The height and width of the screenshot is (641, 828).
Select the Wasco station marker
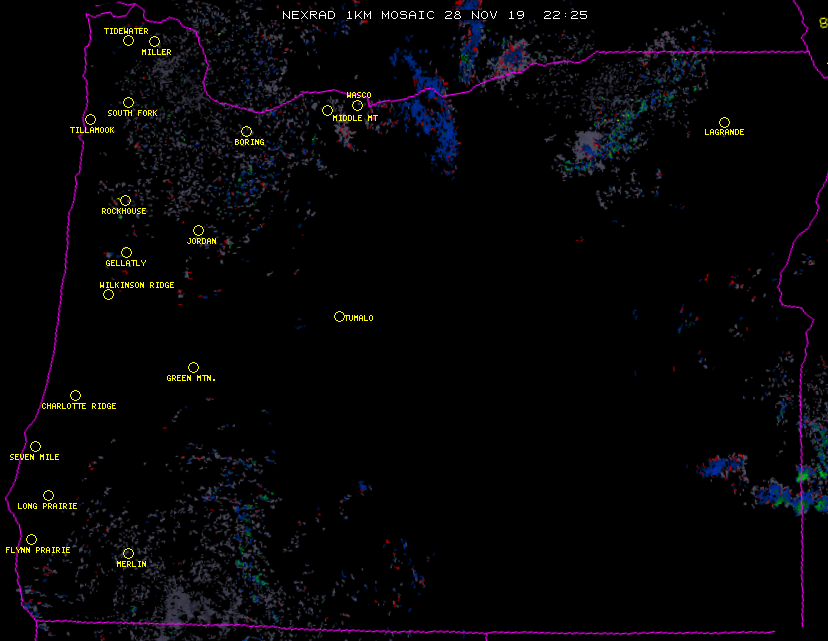[x=357, y=105]
